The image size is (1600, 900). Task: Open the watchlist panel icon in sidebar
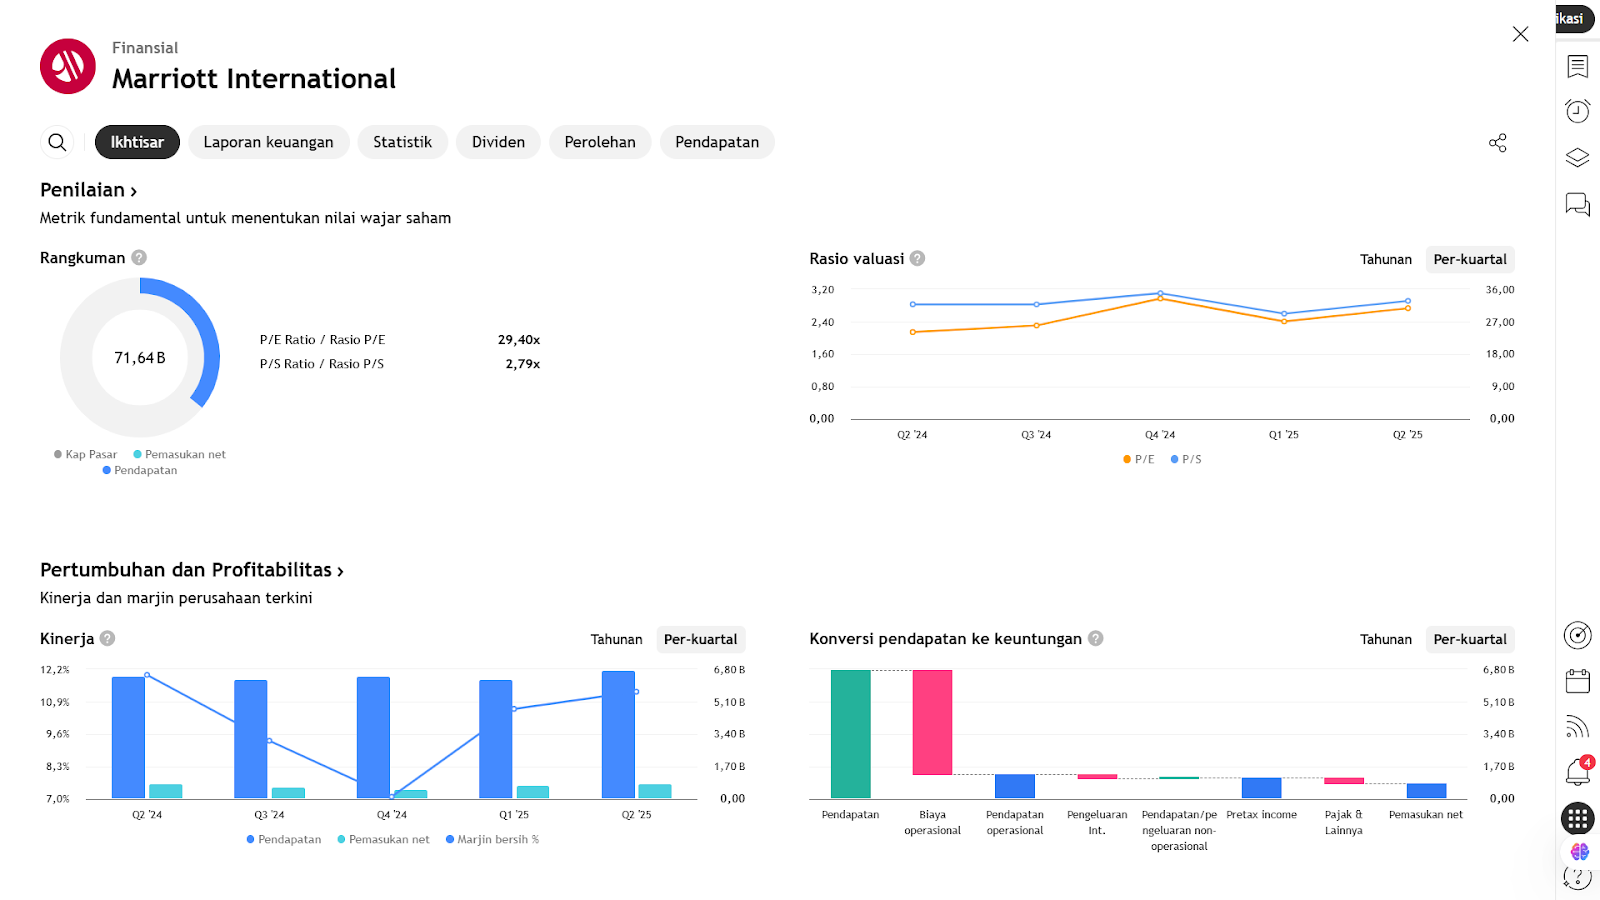tap(1577, 66)
